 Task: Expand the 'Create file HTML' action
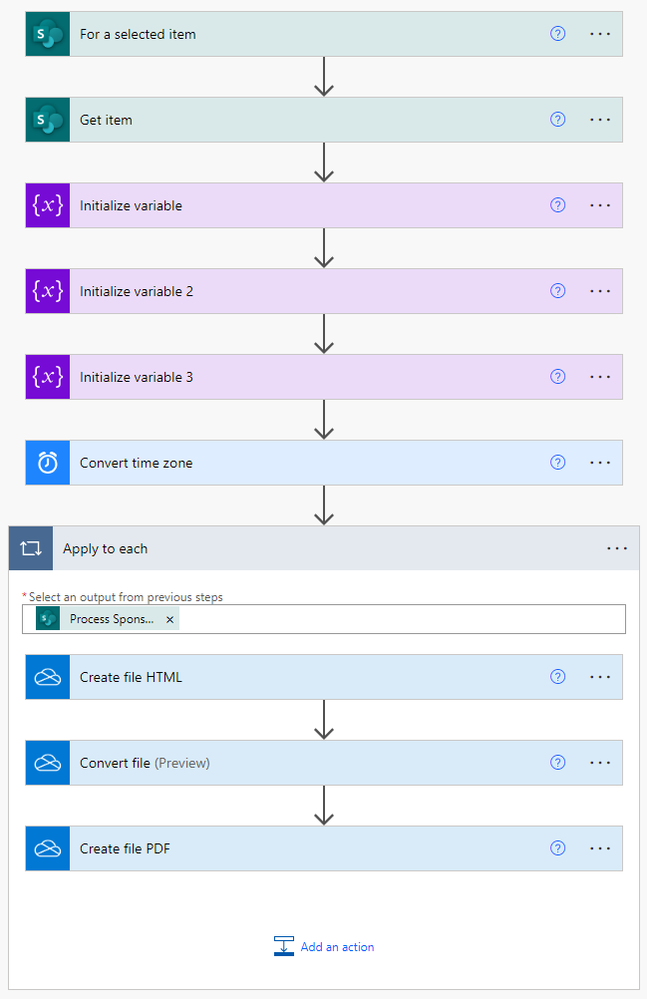[x=300, y=677]
